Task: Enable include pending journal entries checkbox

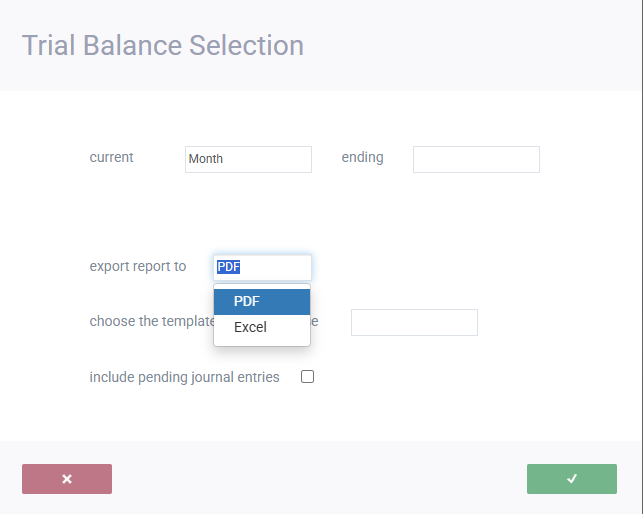Action: [308, 377]
